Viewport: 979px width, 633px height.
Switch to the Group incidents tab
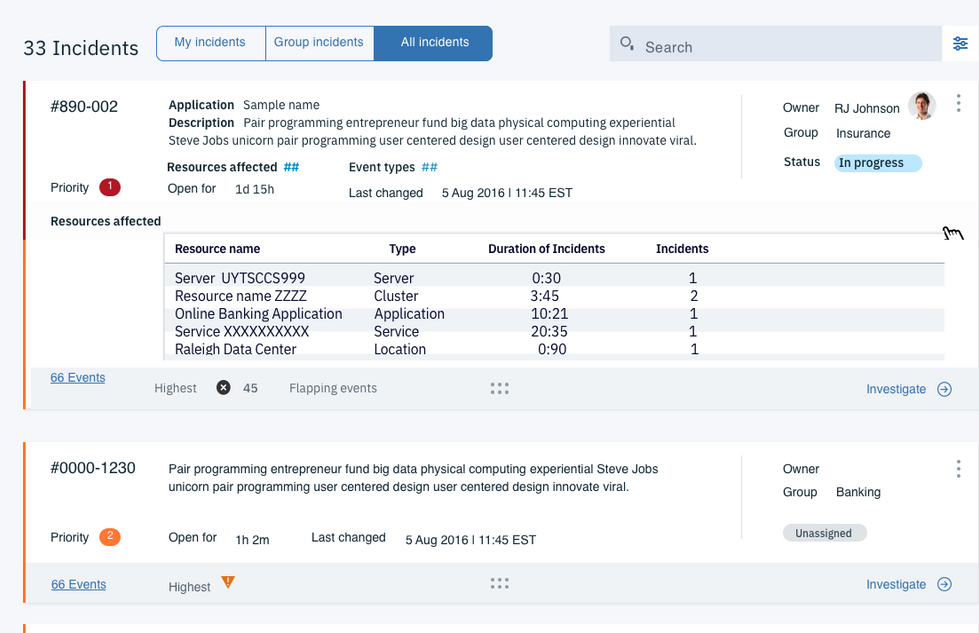(319, 43)
